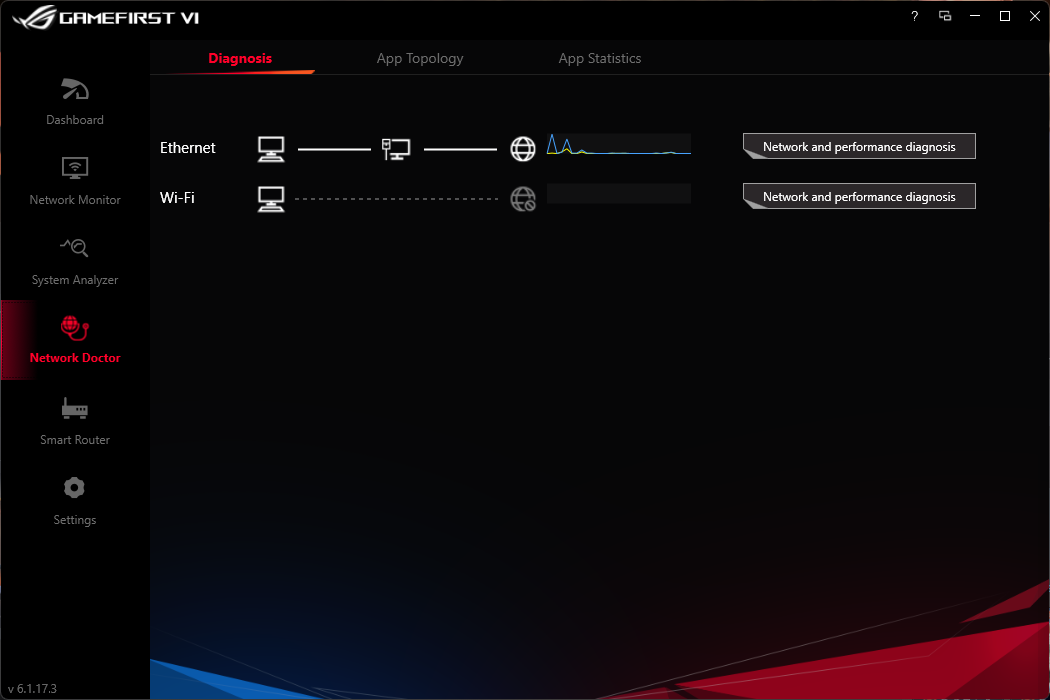Switch to the App Topology tab

click(420, 58)
